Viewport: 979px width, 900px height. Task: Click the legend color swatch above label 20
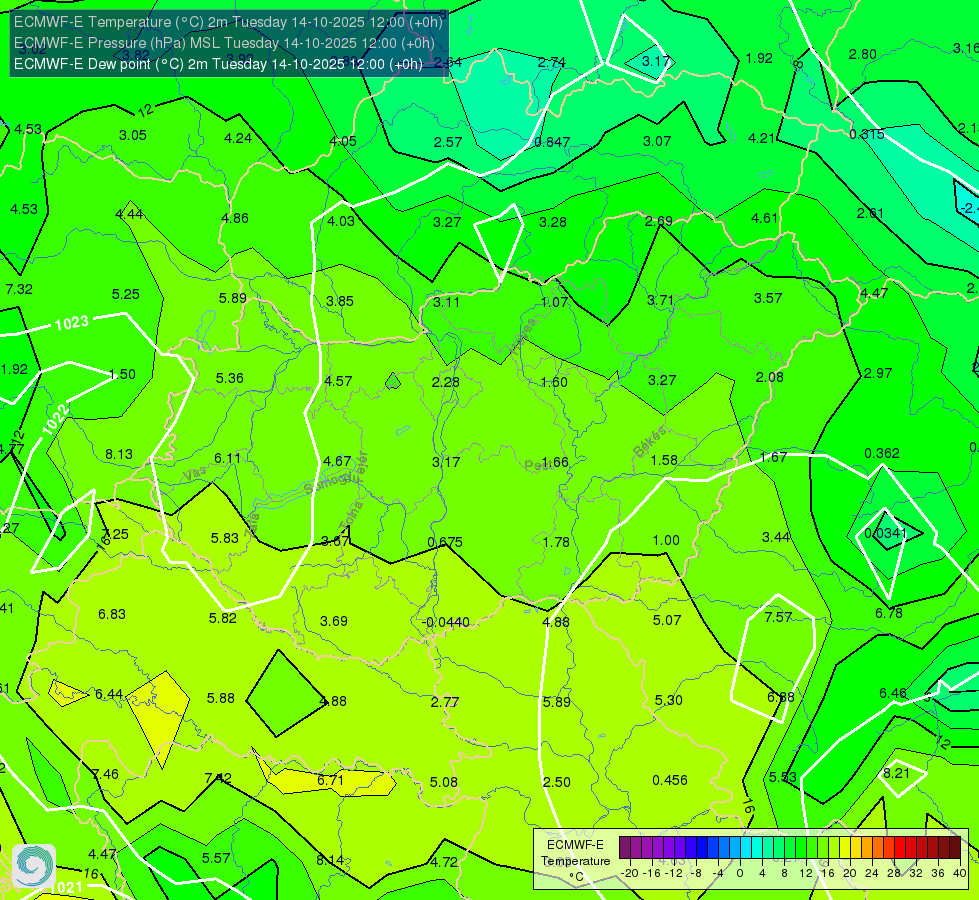point(844,848)
